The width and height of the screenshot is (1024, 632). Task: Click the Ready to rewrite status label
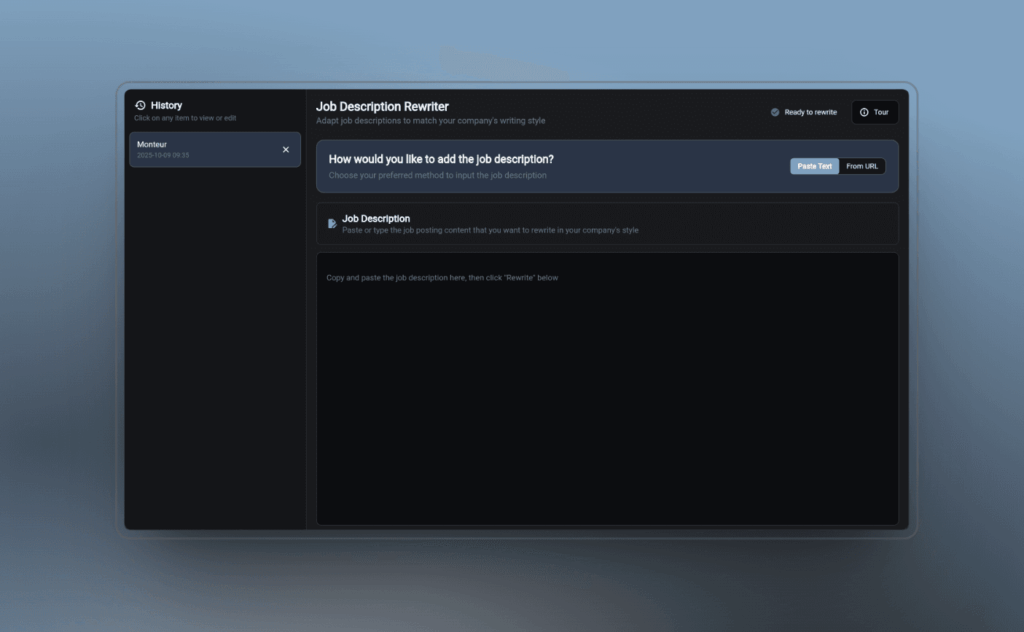(810, 112)
